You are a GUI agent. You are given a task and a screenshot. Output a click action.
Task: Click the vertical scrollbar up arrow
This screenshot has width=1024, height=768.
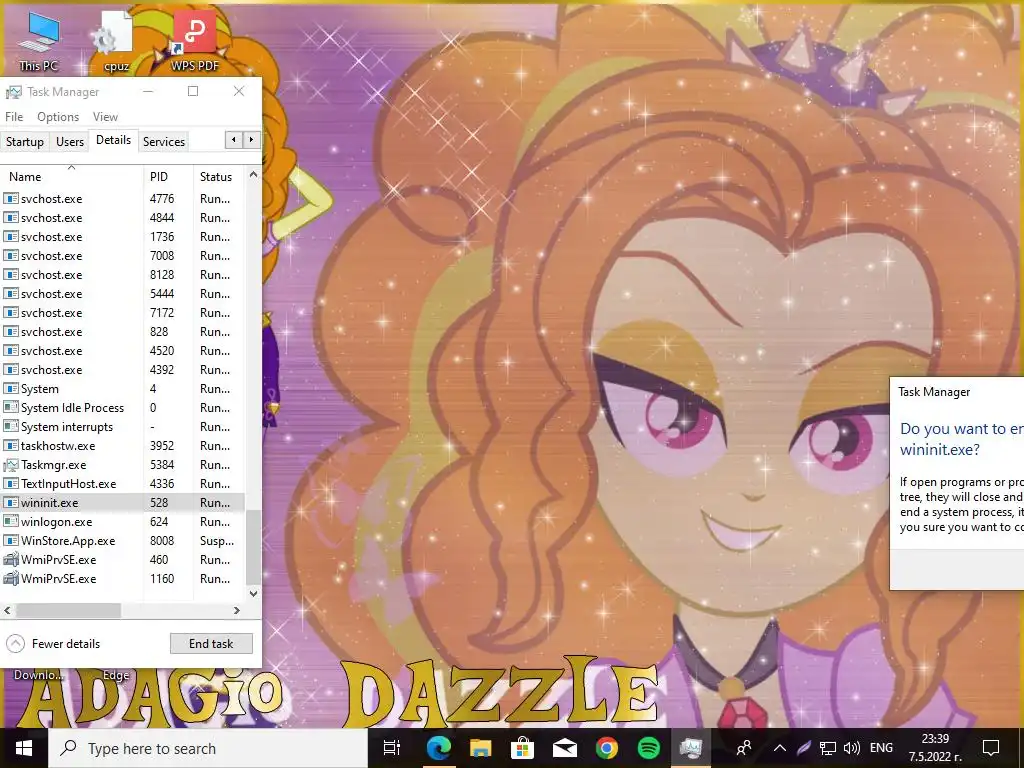coord(253,174)
